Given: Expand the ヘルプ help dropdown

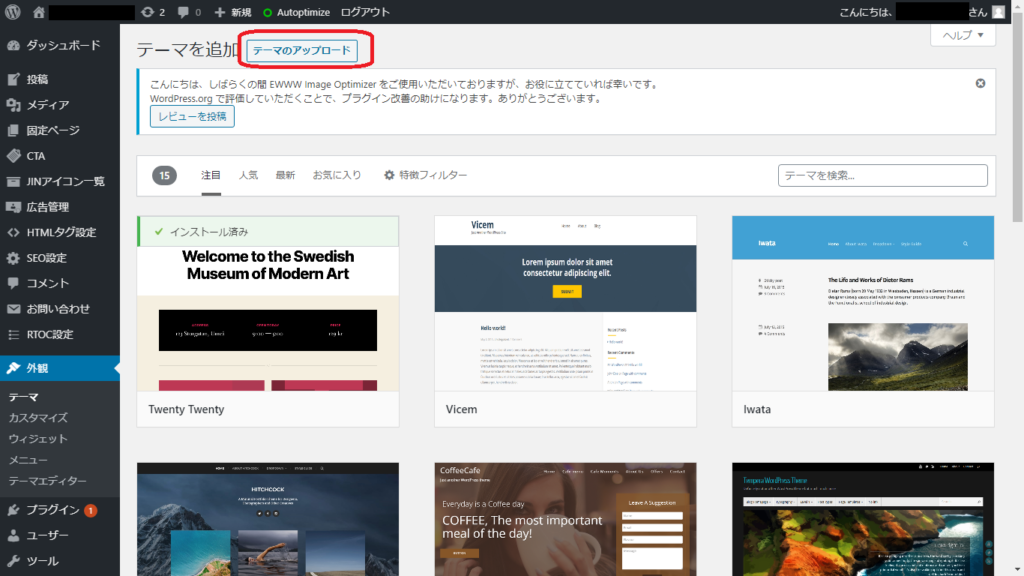Looking at the screenshot, I should (963, 35).
